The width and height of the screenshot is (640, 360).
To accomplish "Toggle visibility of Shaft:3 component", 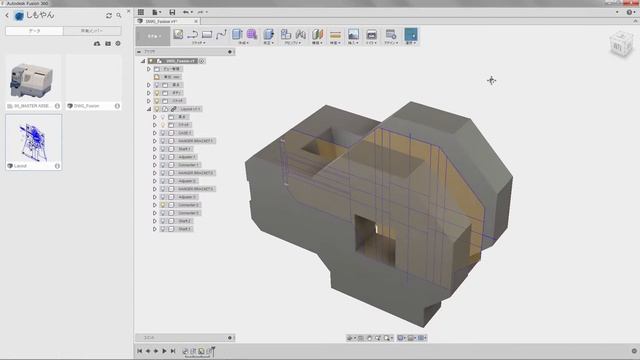I will coord(163,229).
